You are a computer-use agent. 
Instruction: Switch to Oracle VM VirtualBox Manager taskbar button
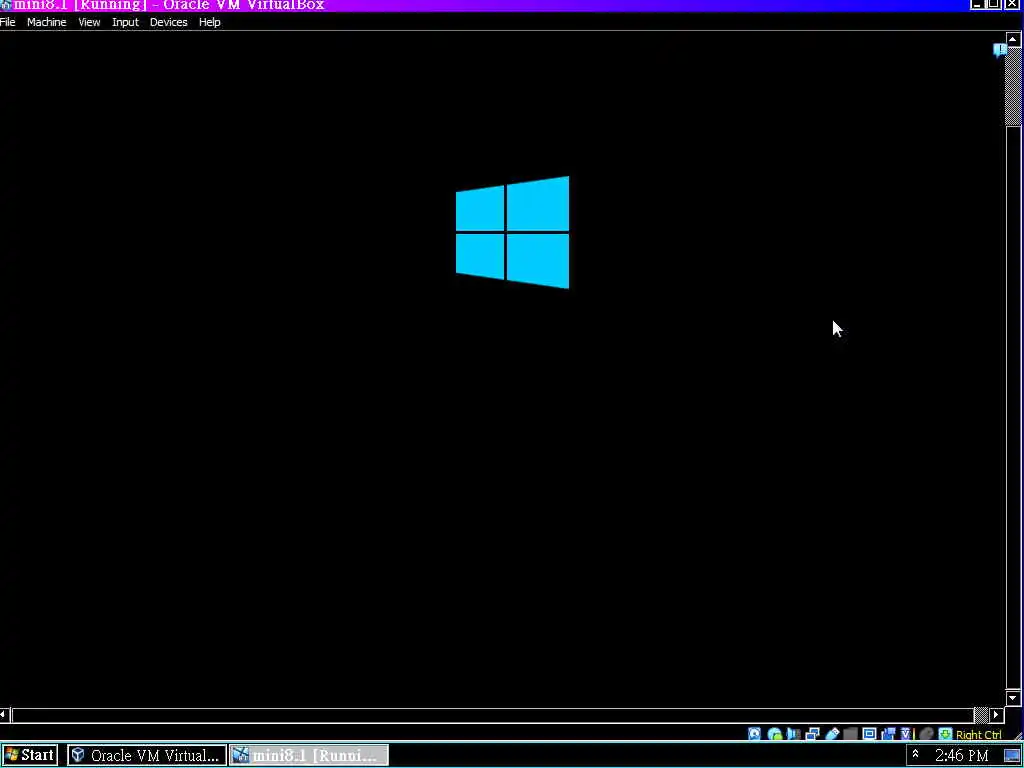coord(147,756)
